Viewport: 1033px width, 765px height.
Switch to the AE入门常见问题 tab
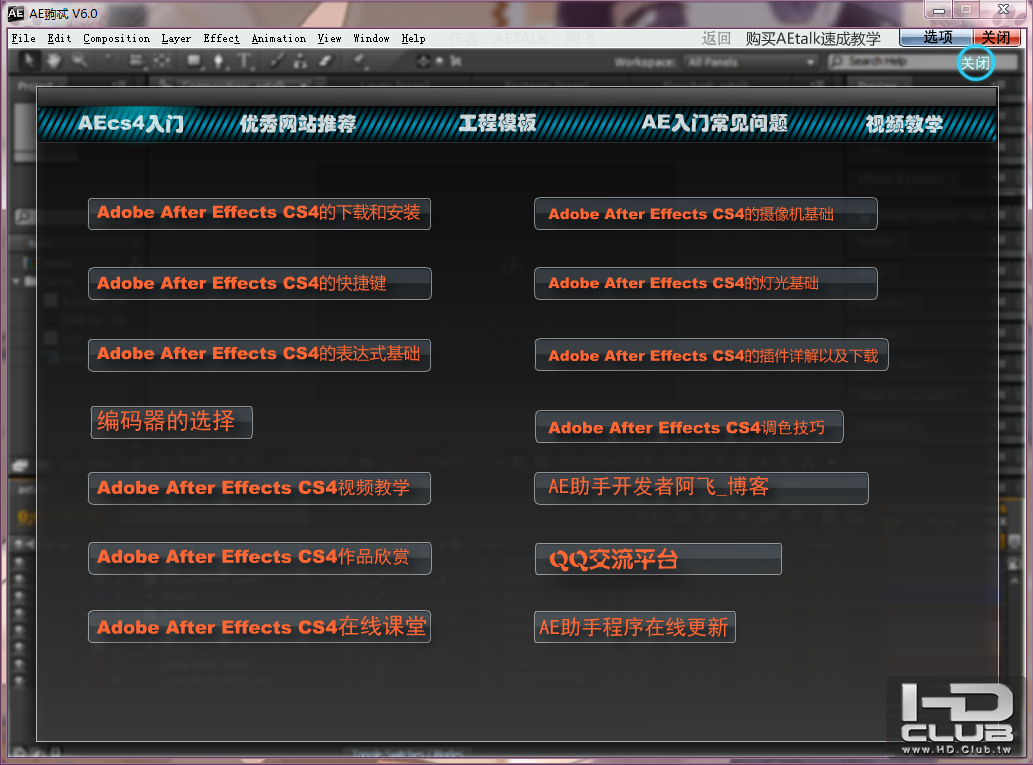pyautogui.click(x=715, y=123)
